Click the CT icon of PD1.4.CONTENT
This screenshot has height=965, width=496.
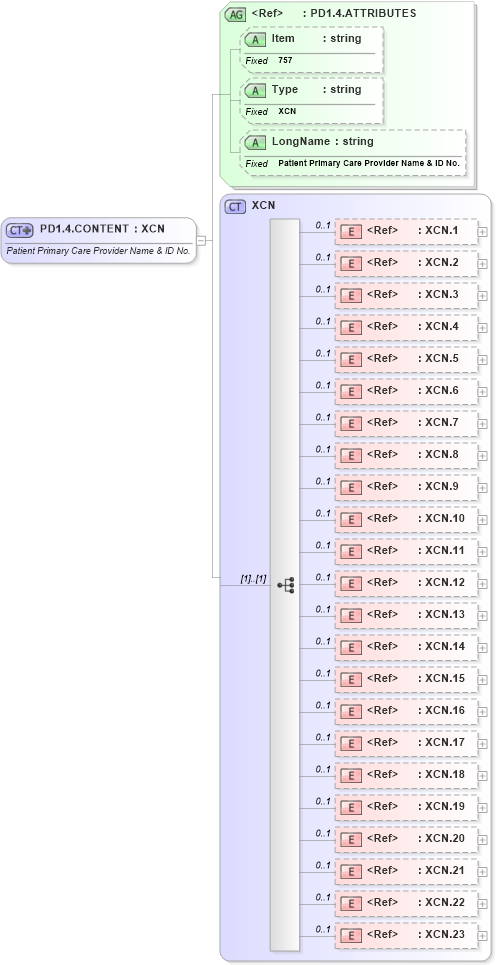[19, 230]
